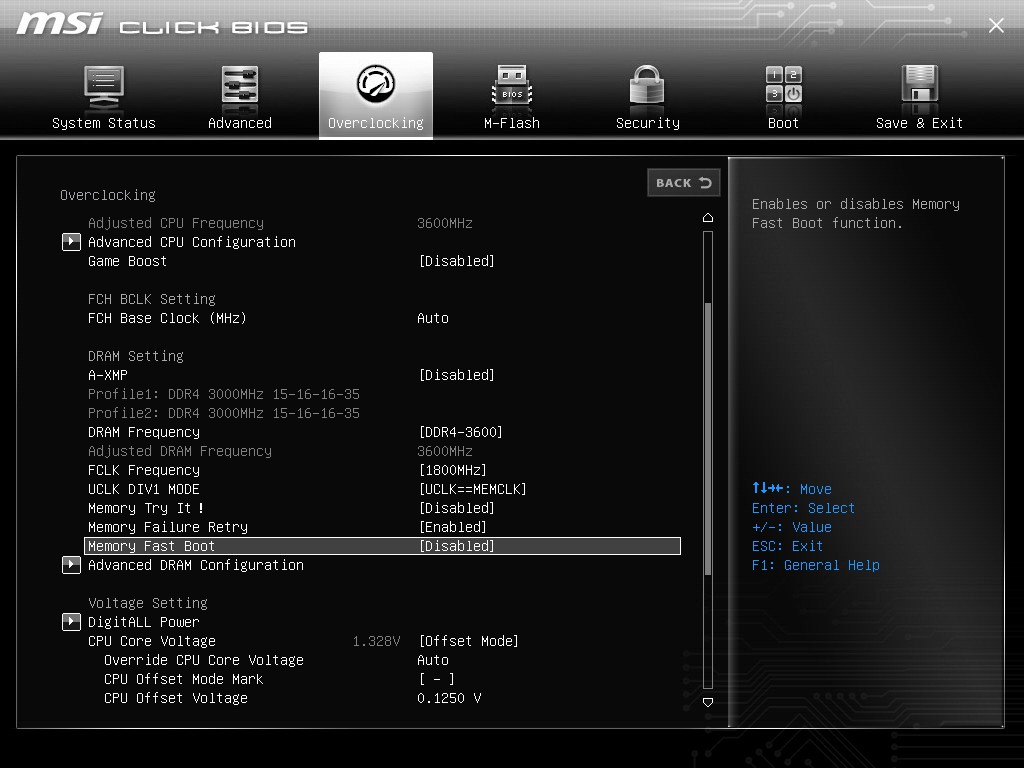The height and width of the screenshot is (768, 1024).
Task: Click the ESC: Exit hint
Action: 788,546
